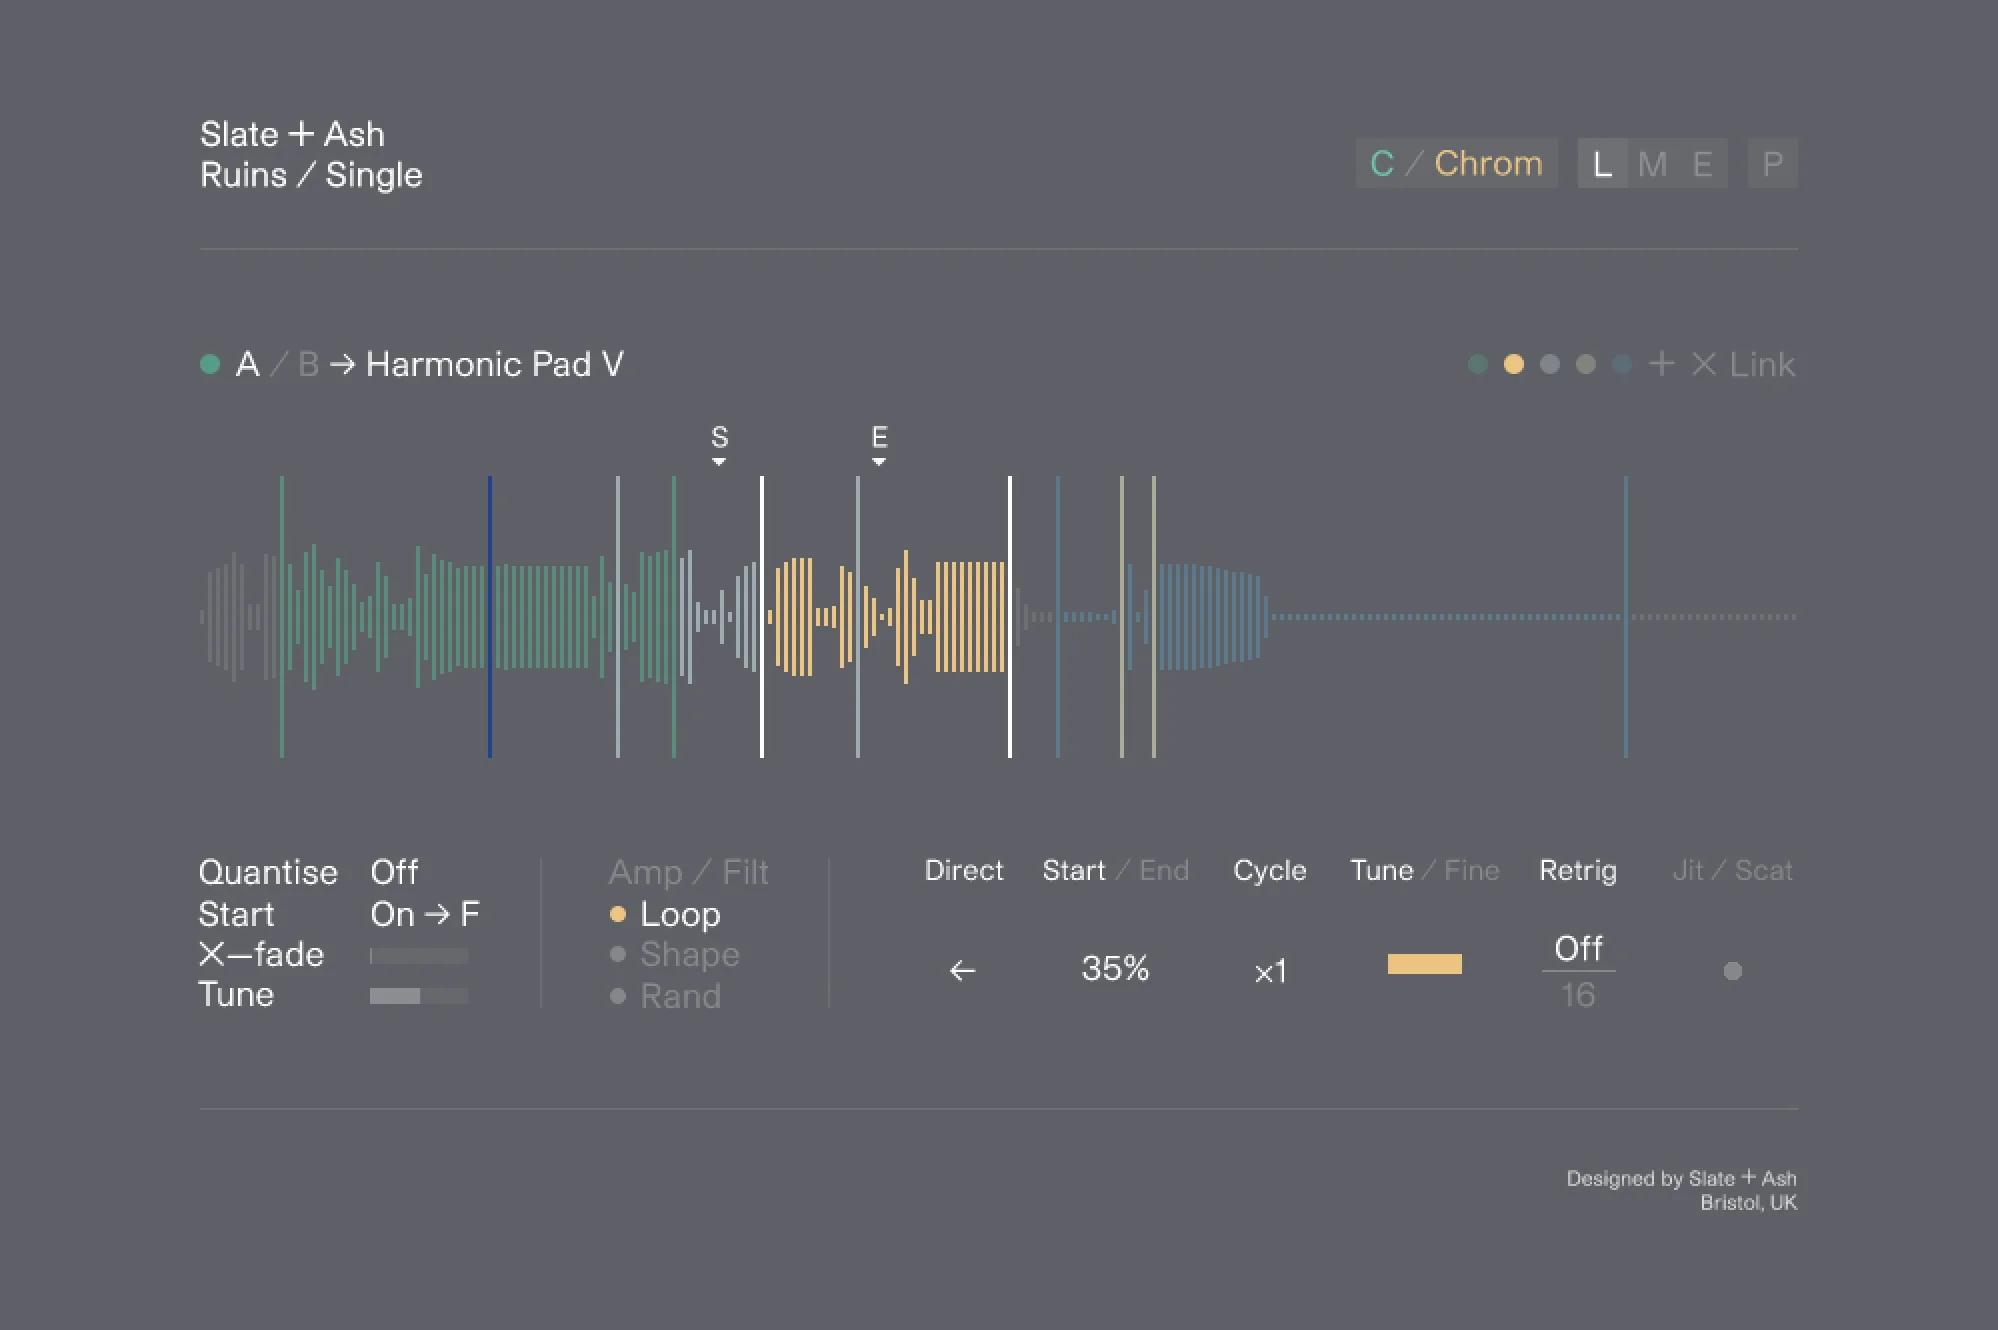The height and width of the screenshot is (1330, 1998).
Task: Open the C / Chrom scale selector
Action: 1456,163
